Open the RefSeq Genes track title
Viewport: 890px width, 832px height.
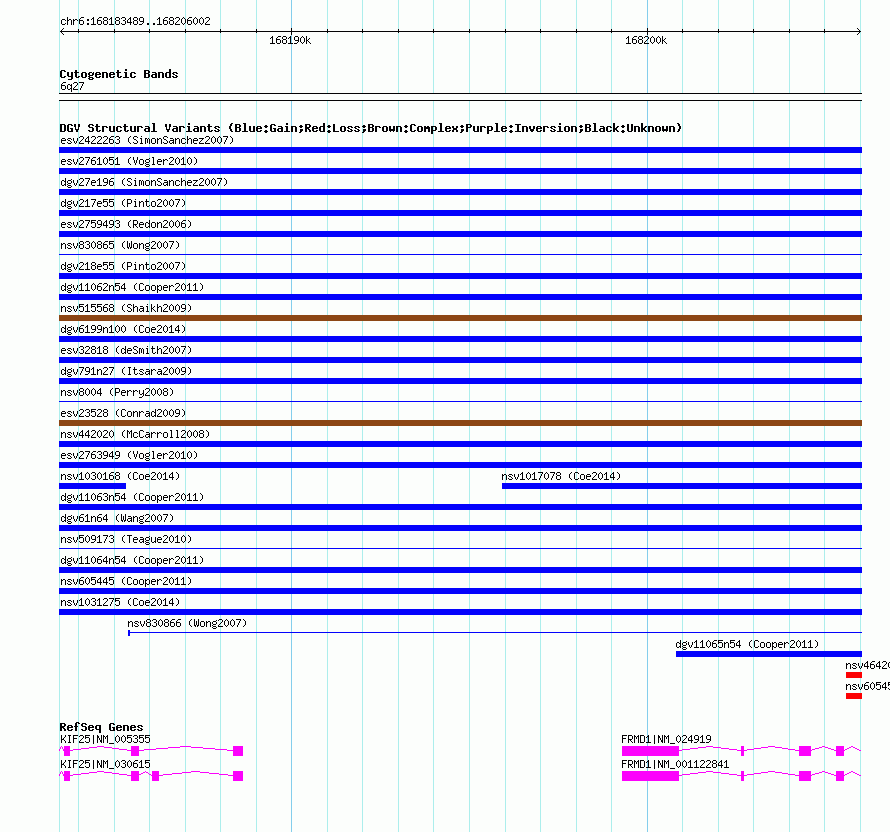[x=101, y=727]
